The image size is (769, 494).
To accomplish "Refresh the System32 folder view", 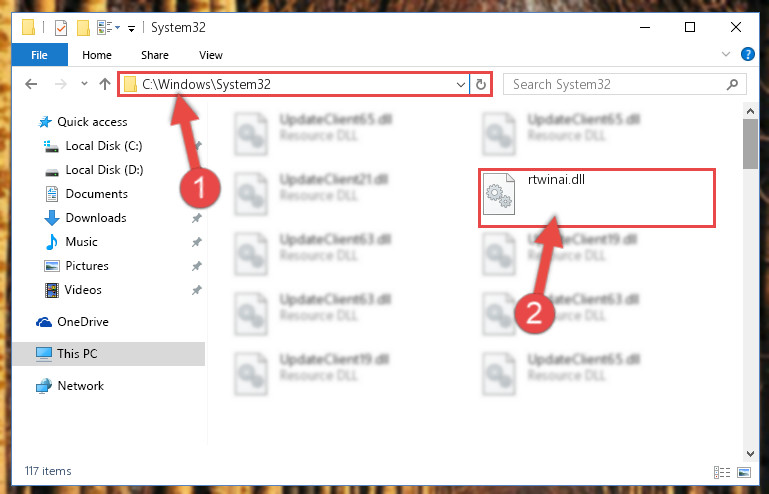I will 481,84.
